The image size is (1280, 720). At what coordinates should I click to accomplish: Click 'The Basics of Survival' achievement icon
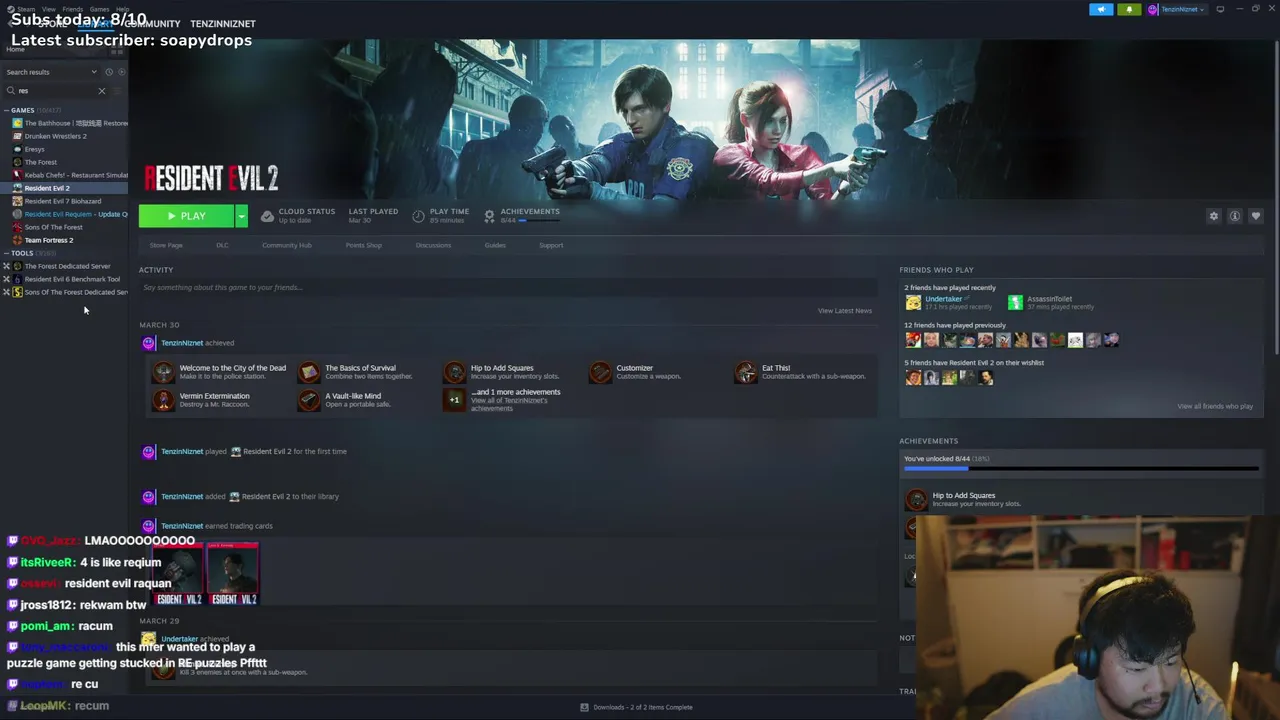point(309,372)
